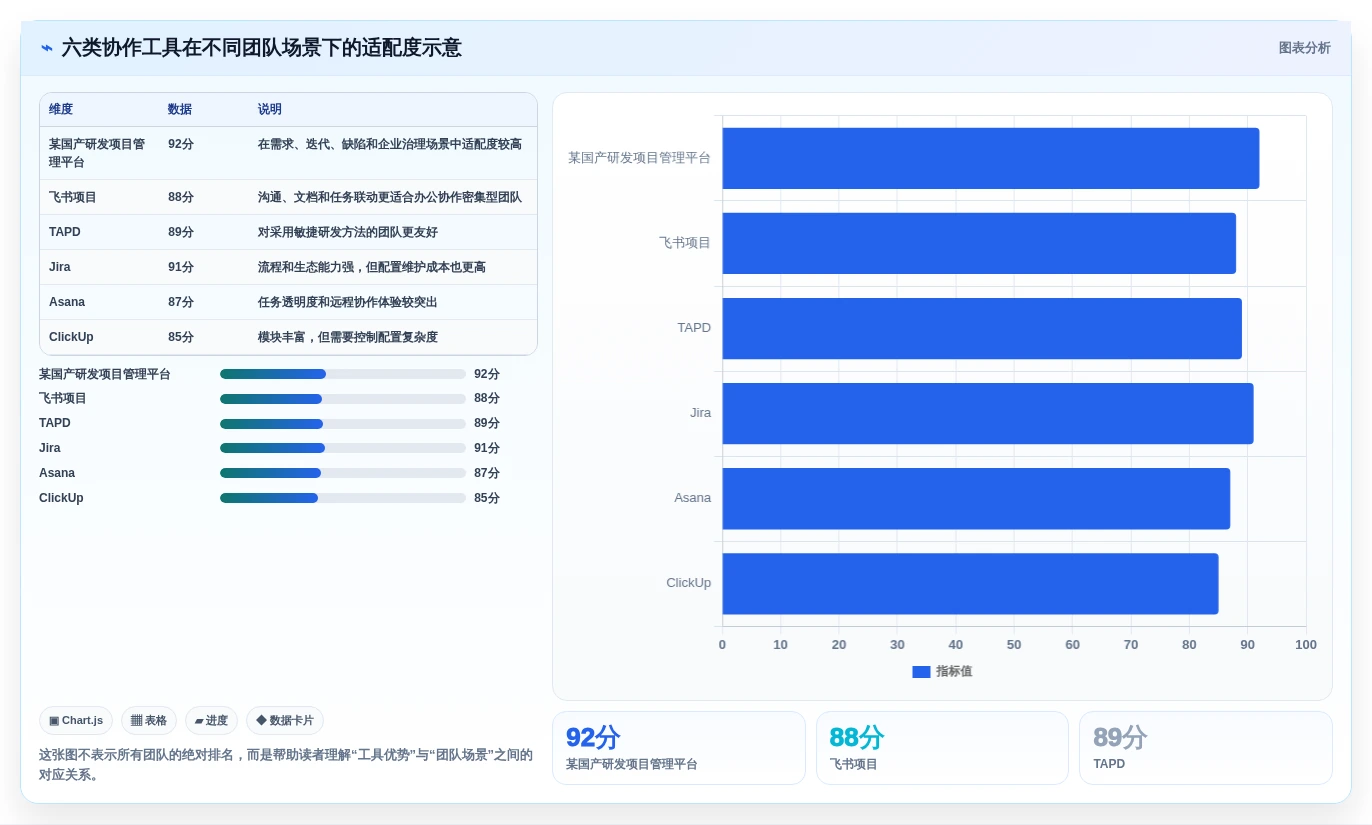Click the lightning icon beside the title
The width and height of the screenshot is (1372, 825).
[47, 48]
